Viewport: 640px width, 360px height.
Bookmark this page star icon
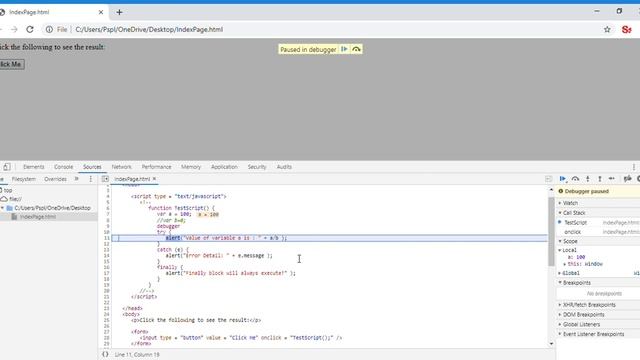tap(607, 29)
